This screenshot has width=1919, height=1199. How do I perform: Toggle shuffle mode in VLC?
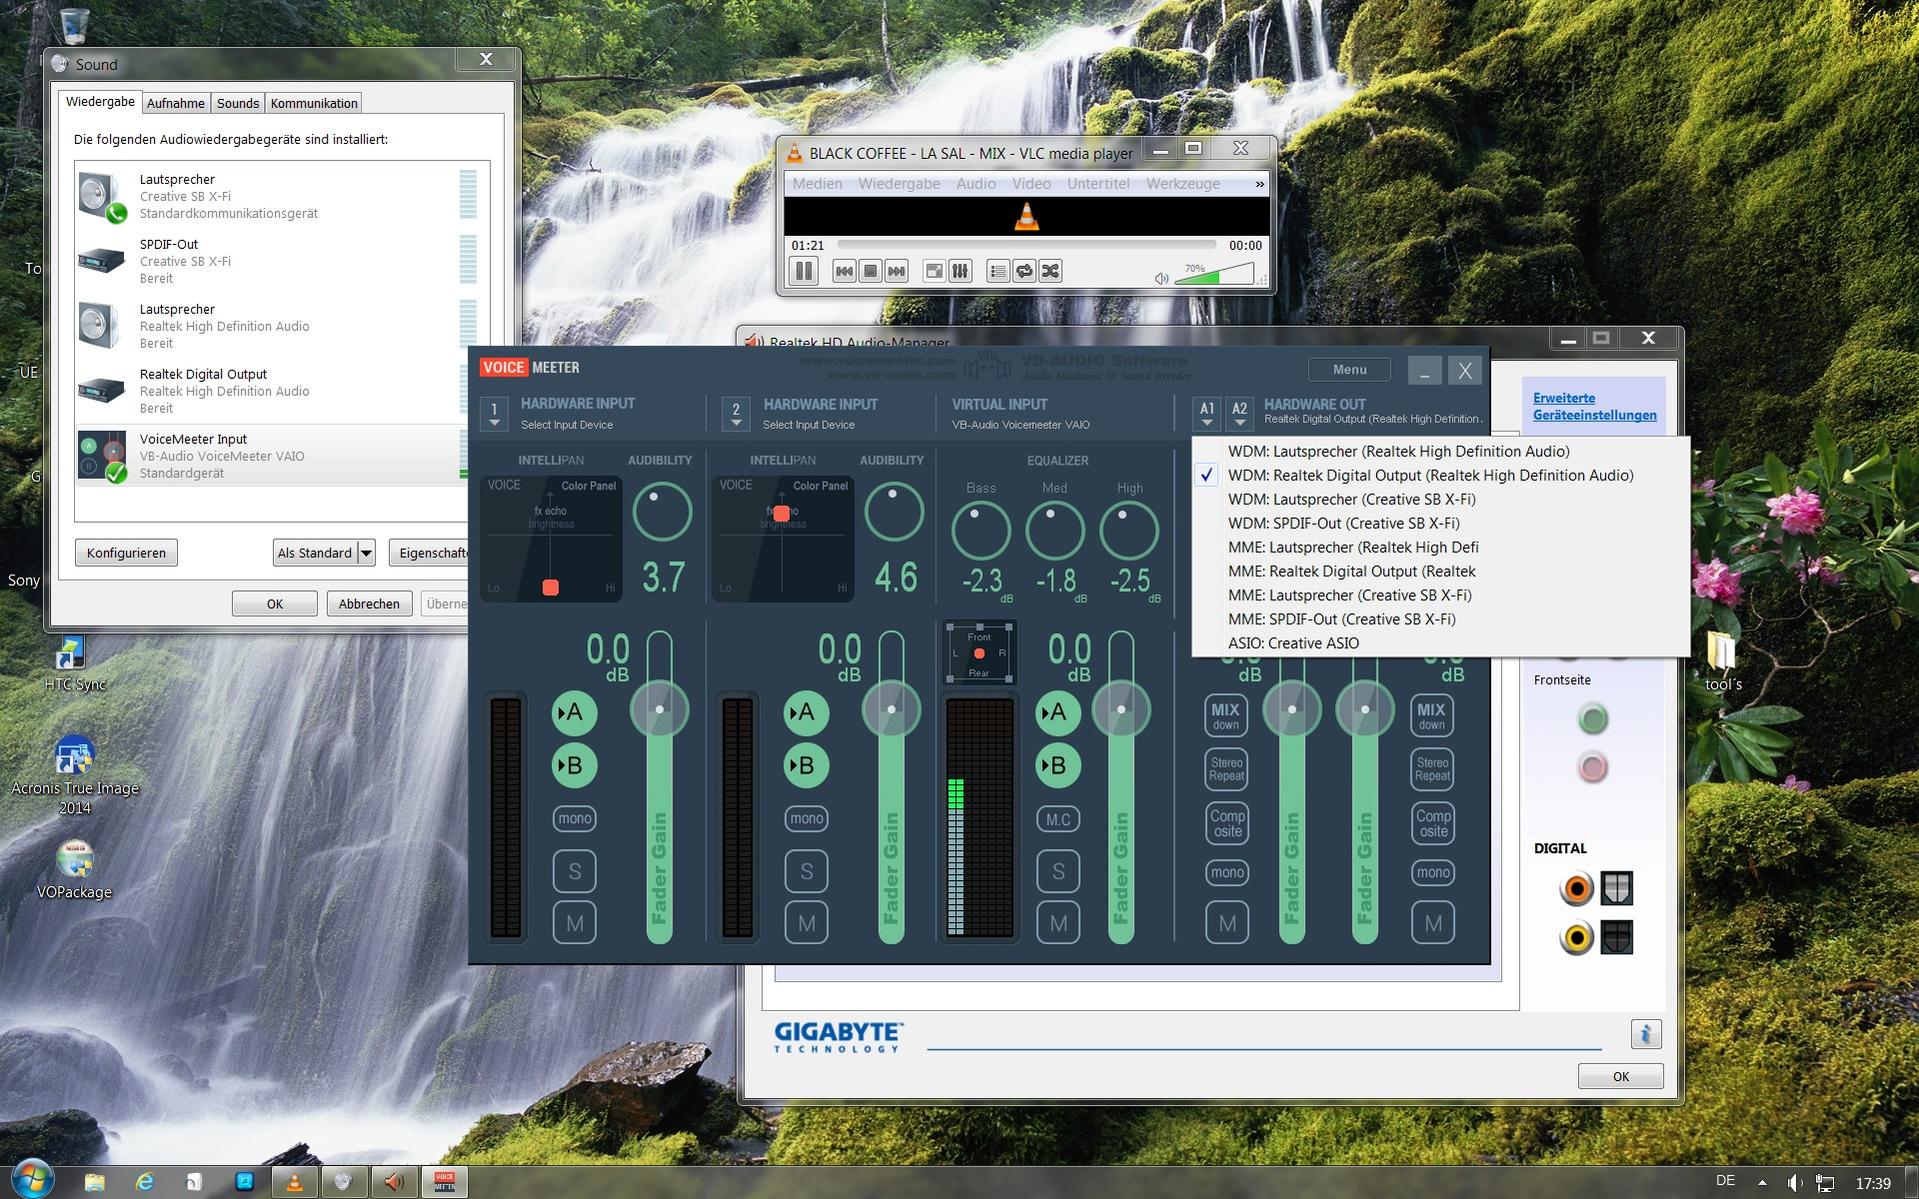[x=1050, y=271]
